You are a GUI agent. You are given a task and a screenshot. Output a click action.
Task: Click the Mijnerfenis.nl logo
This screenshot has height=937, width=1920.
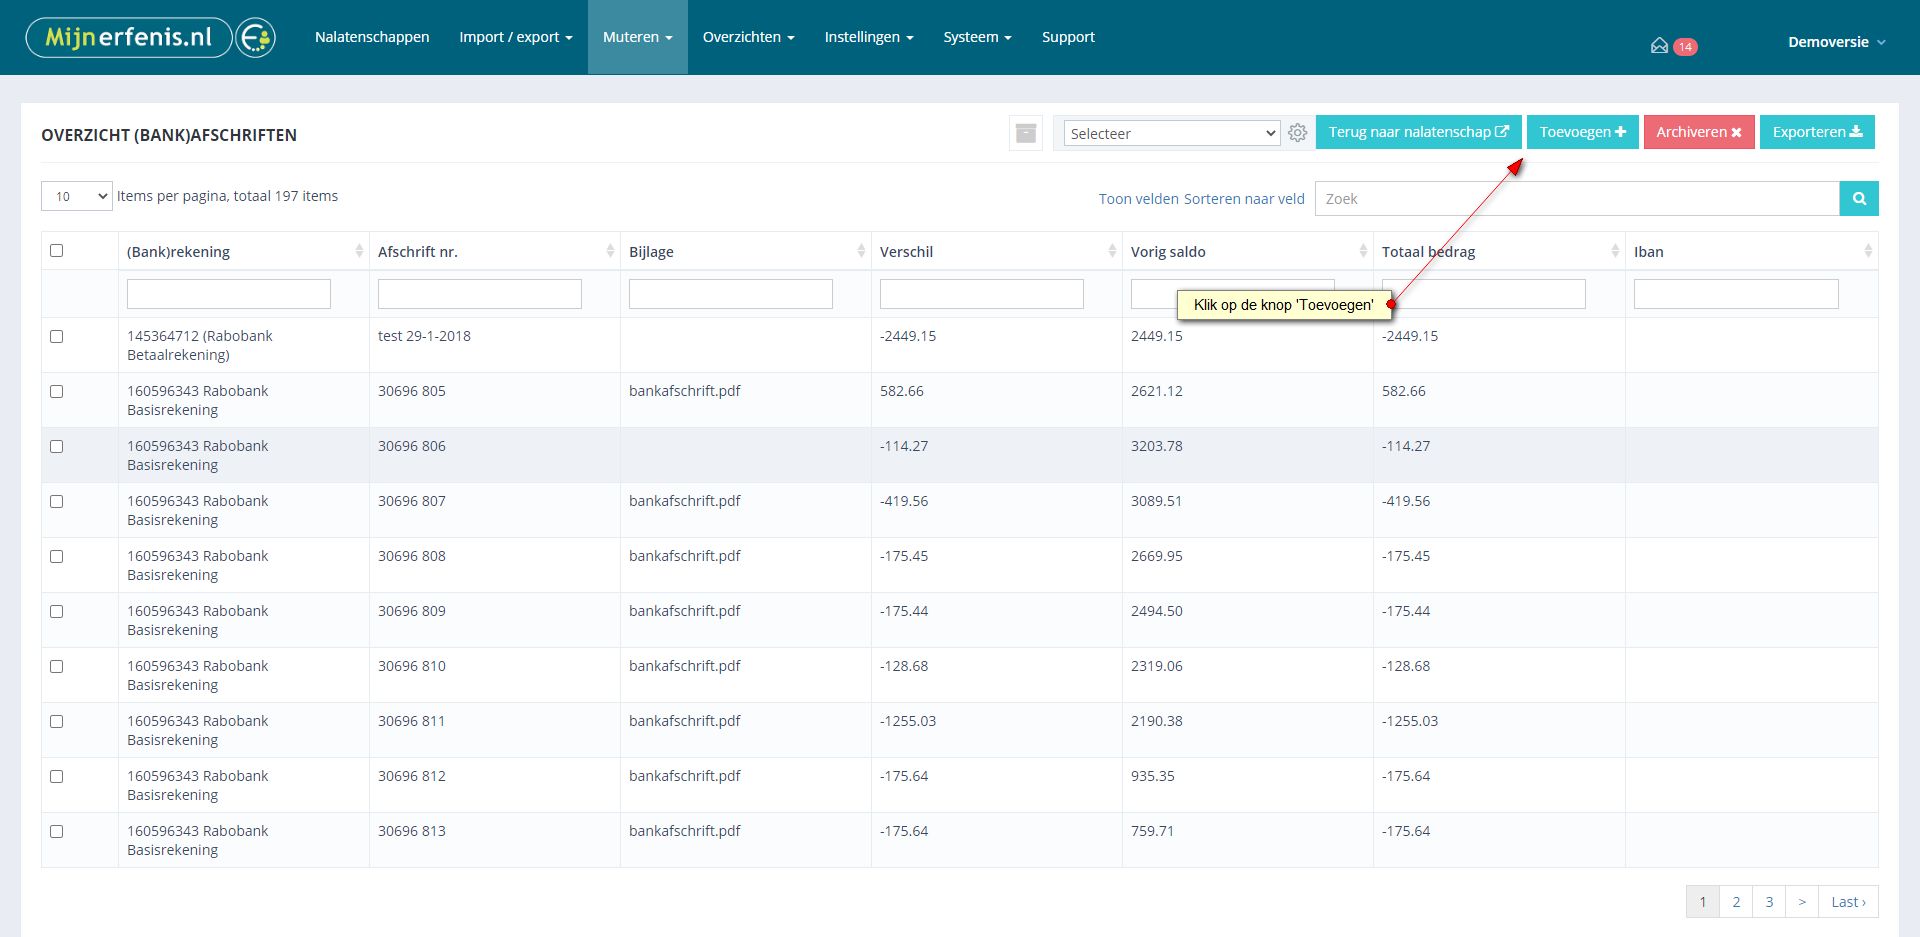click(x=150, y=38)
